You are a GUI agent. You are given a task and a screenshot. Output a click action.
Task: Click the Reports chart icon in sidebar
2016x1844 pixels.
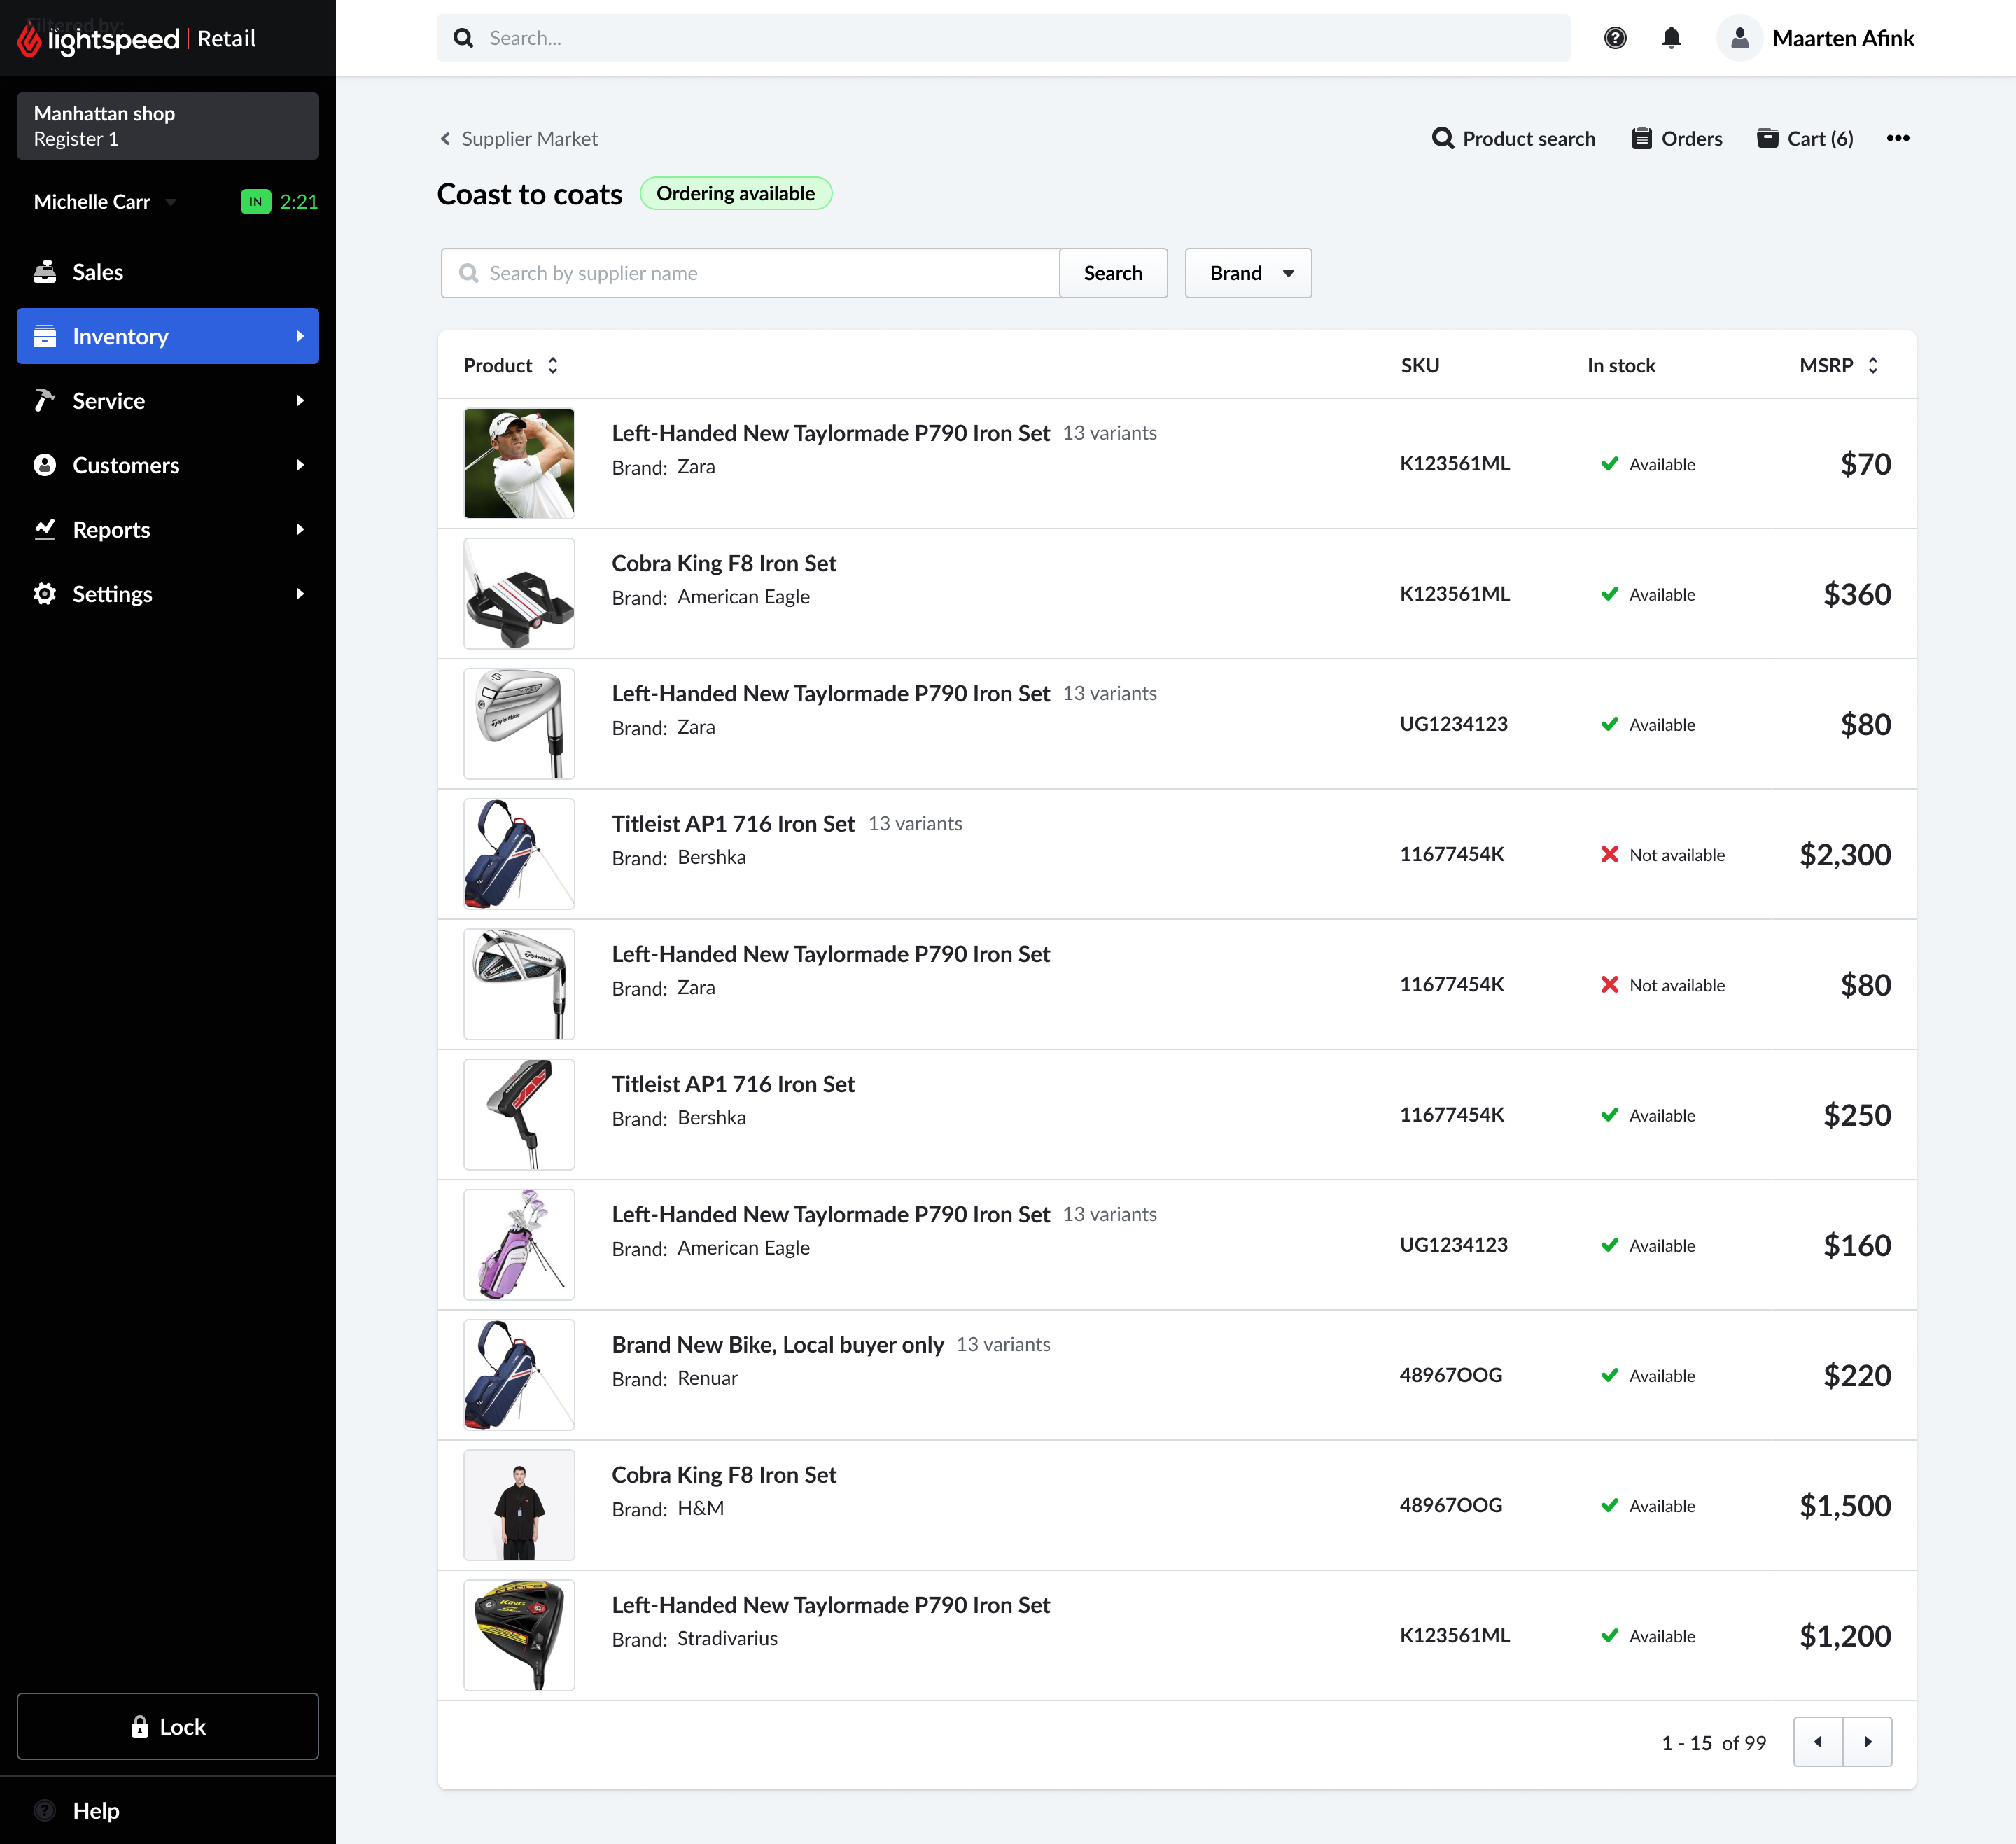pyautogui.click(x=45, y=529)
